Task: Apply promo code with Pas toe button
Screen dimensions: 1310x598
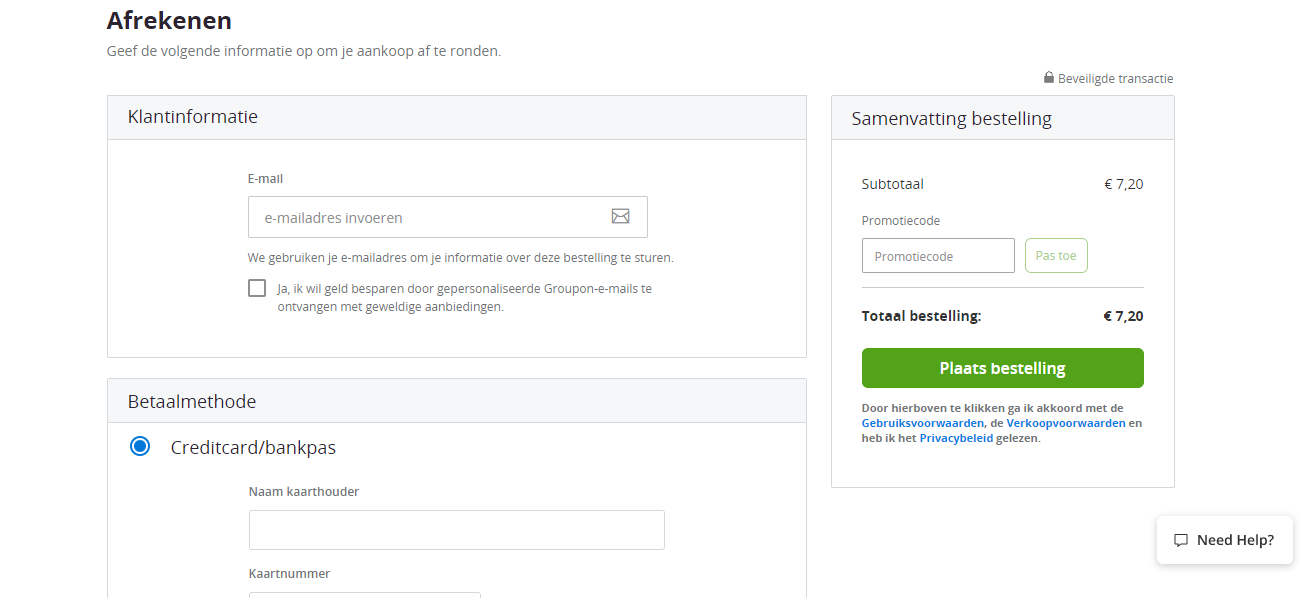Action: (1056, 256)
